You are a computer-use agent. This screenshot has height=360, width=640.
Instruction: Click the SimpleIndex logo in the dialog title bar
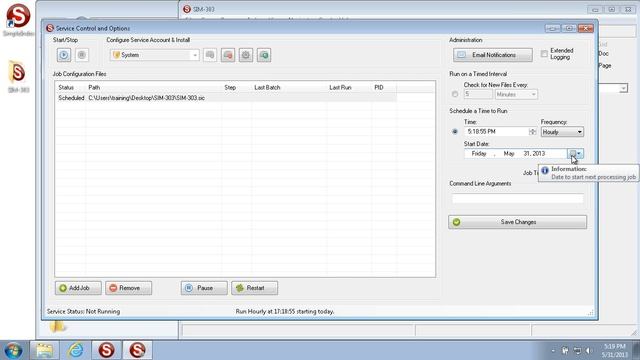[50, 28]
